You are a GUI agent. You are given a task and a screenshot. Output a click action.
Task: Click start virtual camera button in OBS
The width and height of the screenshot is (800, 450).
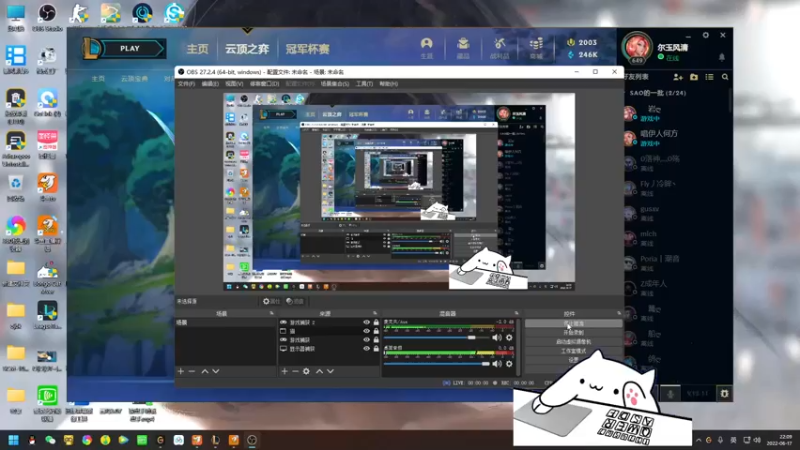coord(573,342)
